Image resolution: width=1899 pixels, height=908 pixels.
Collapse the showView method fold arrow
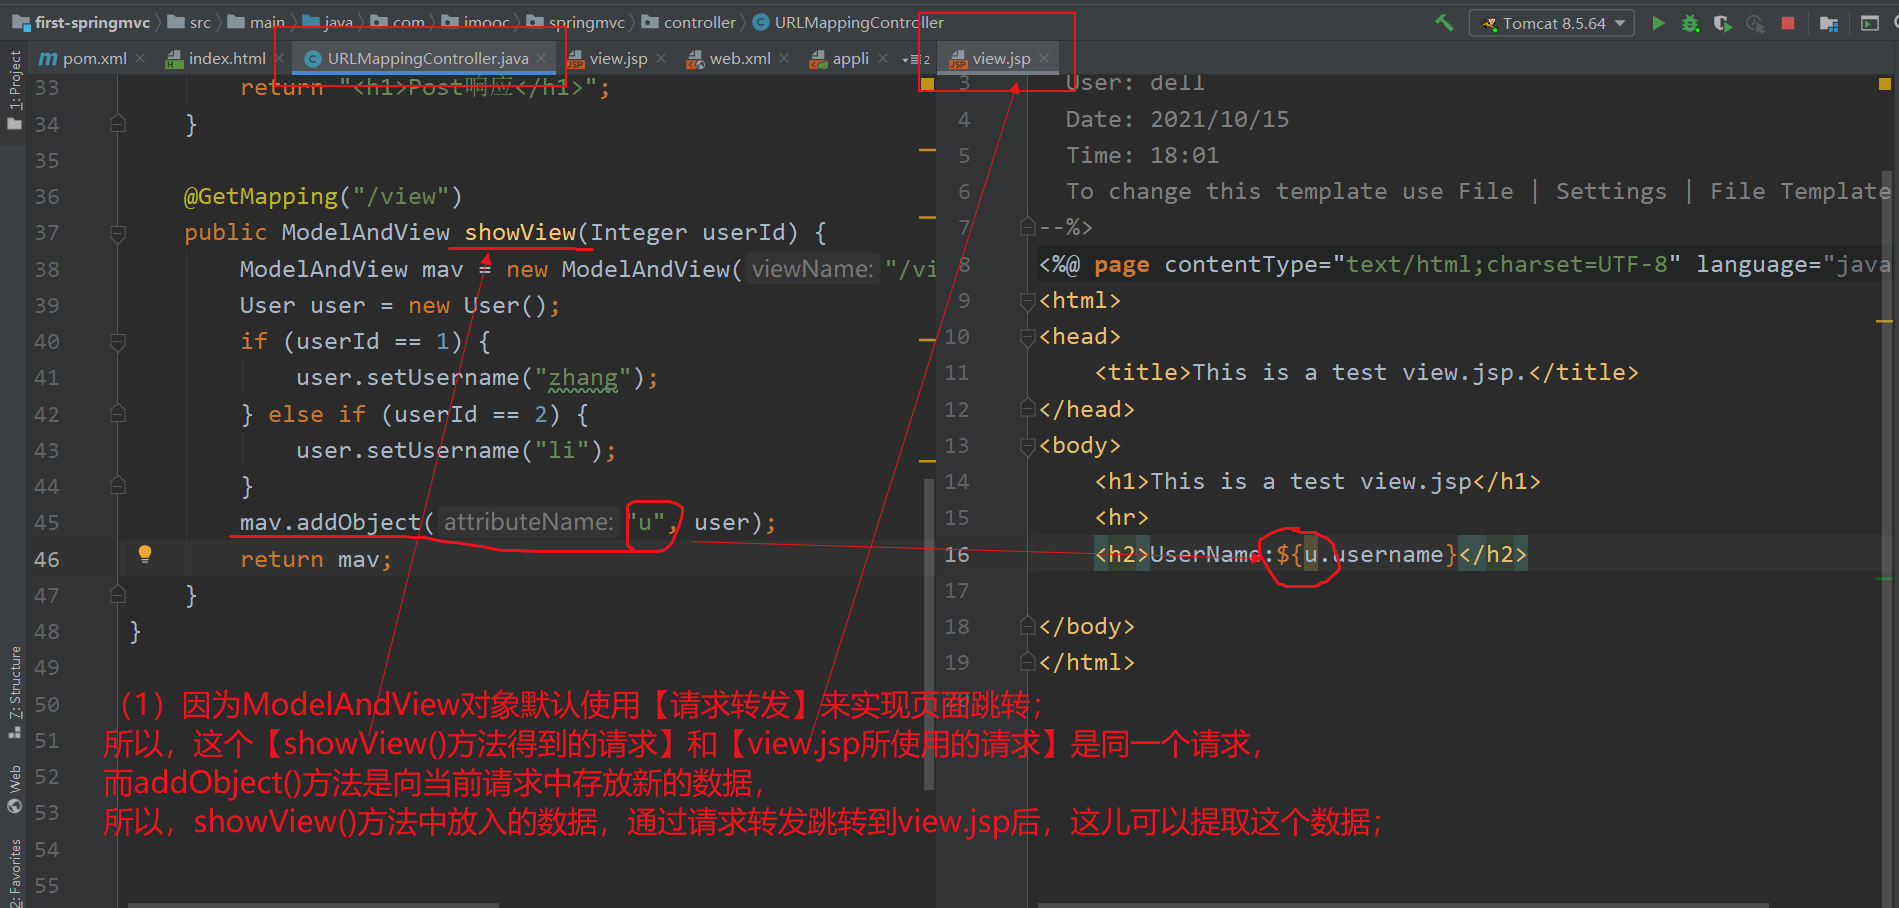click(117, 232)
